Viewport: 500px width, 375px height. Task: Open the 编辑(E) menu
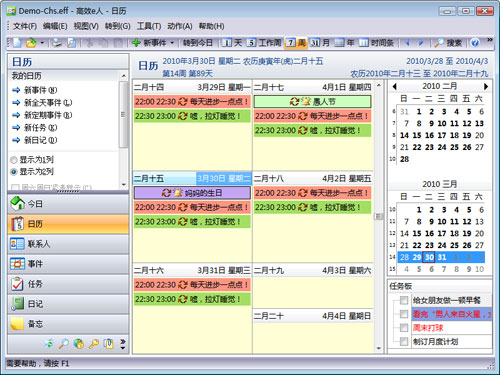55,26
